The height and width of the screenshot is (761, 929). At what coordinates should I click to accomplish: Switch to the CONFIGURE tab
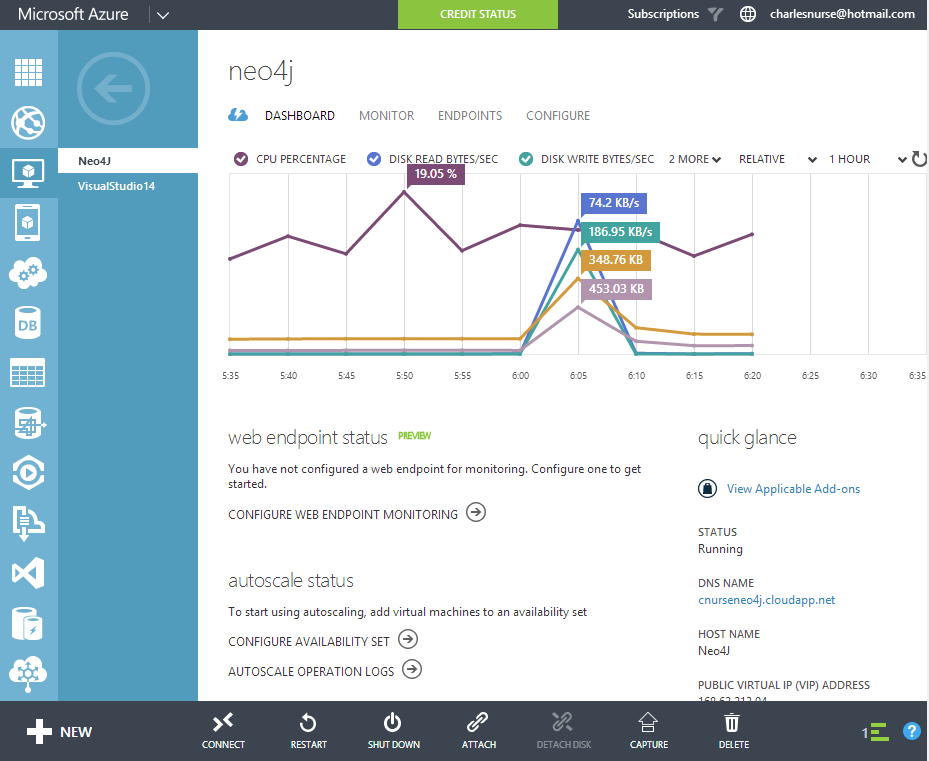558,116
